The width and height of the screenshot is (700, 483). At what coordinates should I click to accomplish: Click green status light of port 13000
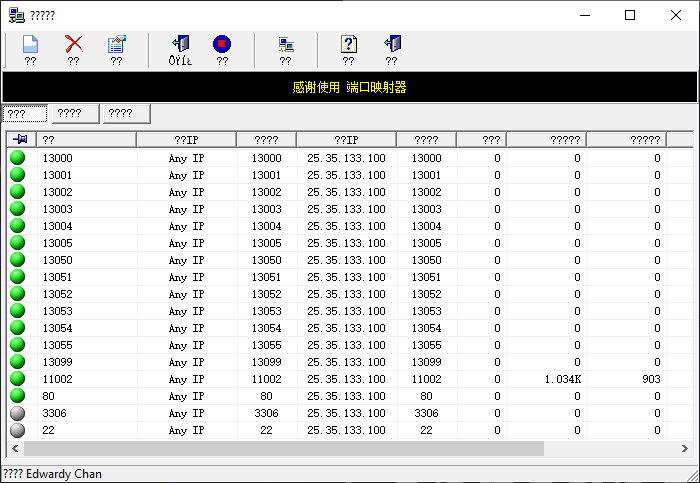click(18, 158)
